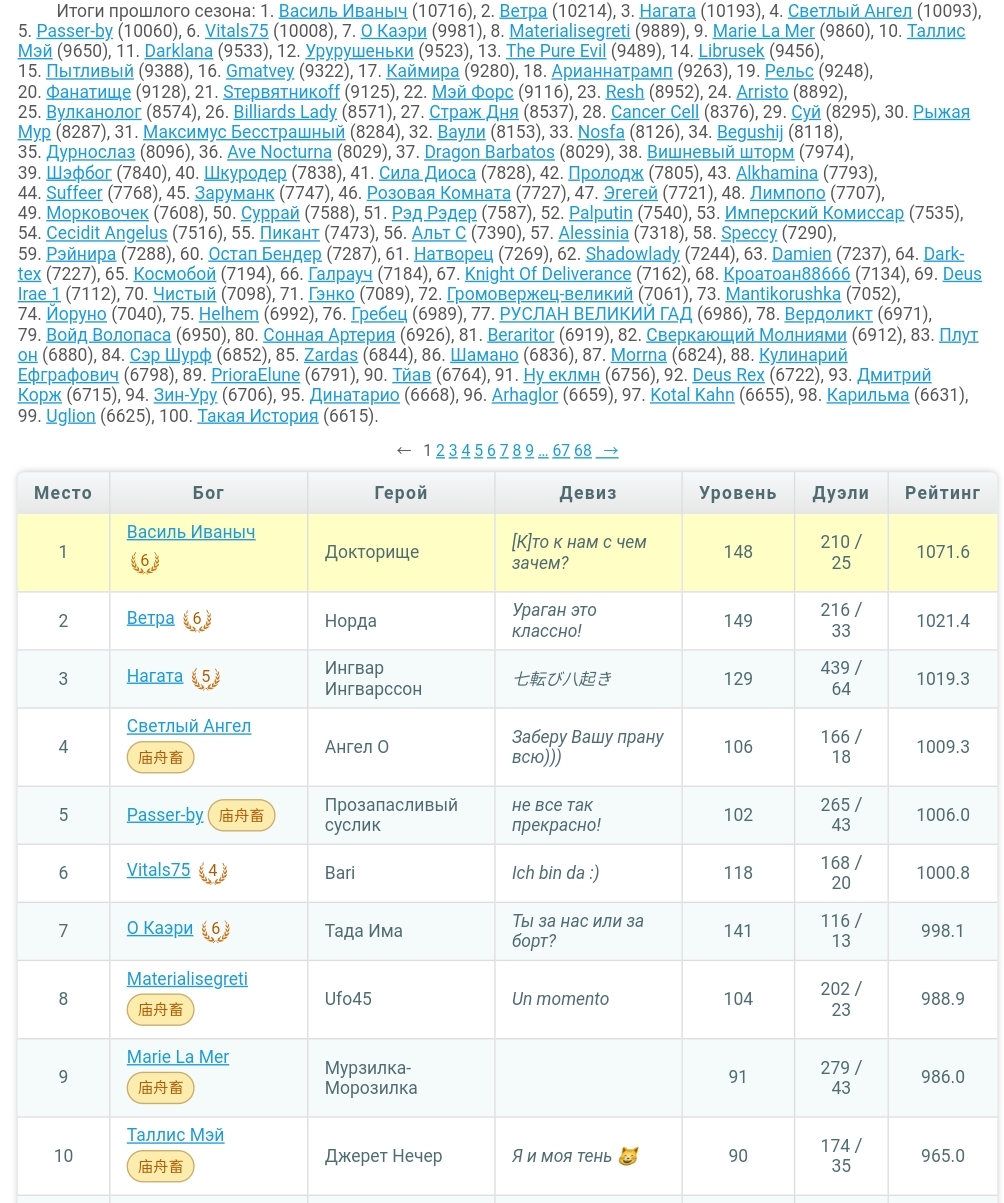The height and width of the screenshot is (1203, 1004).
Task: Click the Дуэли column header
Action: [x=840, y=493]
